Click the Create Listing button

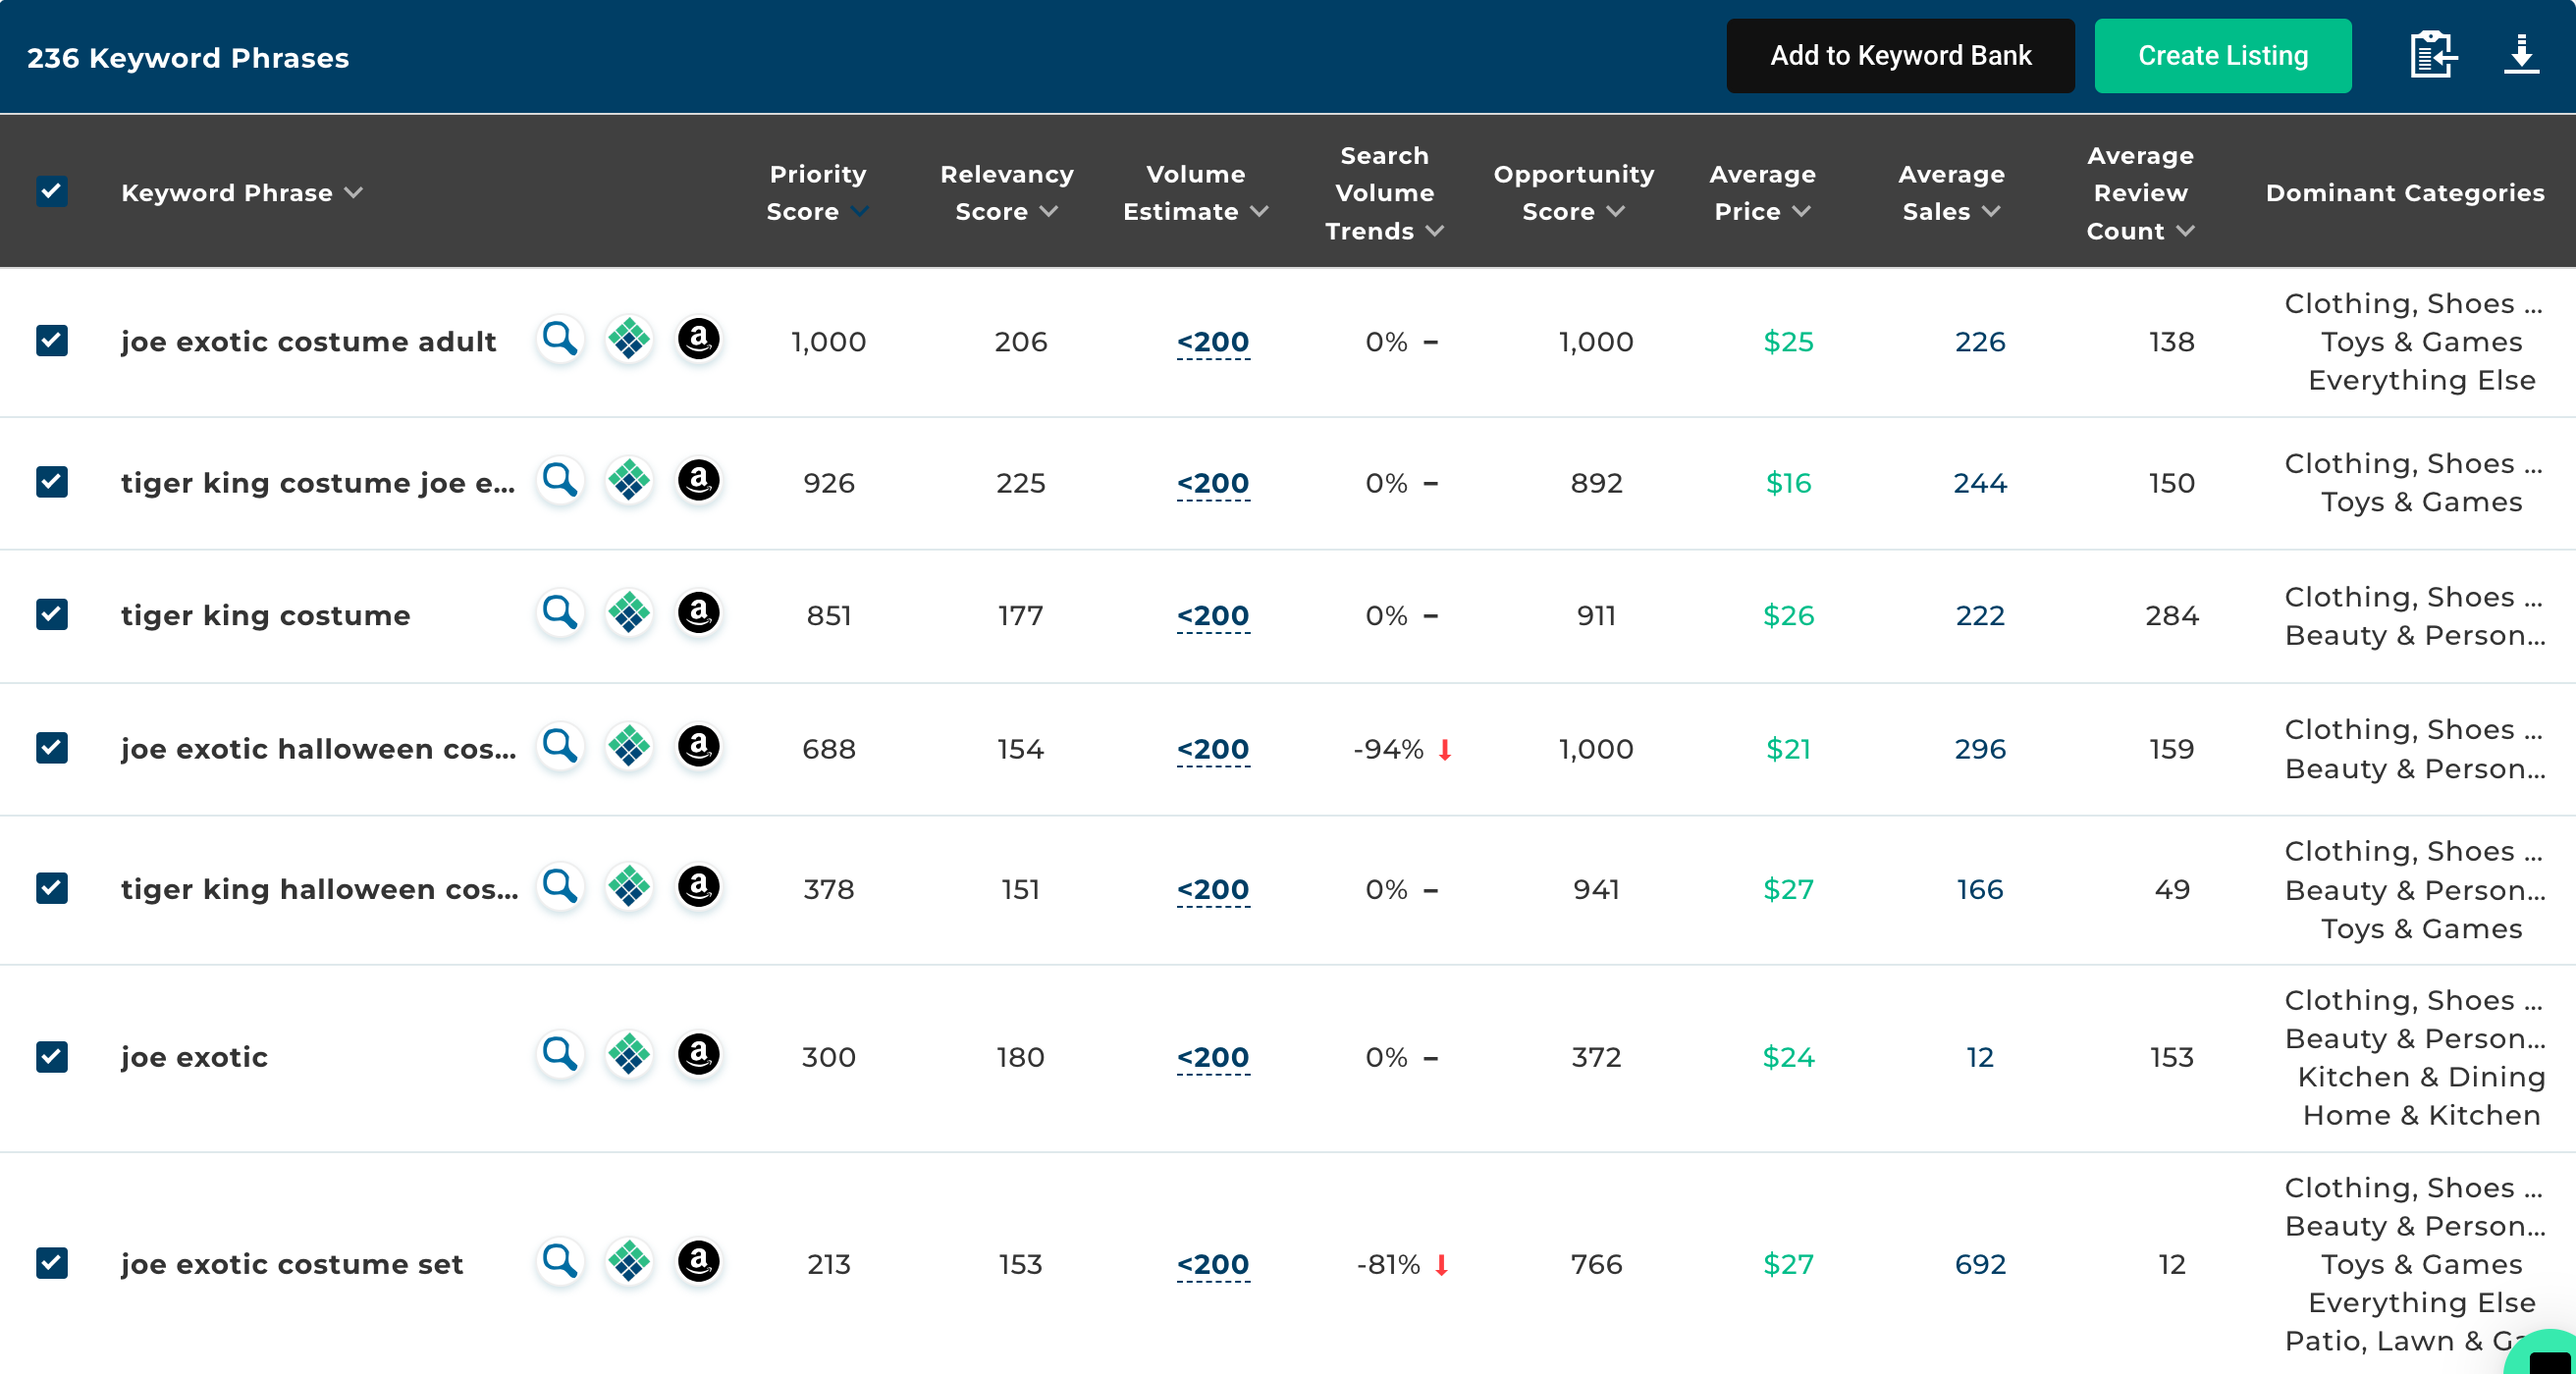[x=2225, y=56]
